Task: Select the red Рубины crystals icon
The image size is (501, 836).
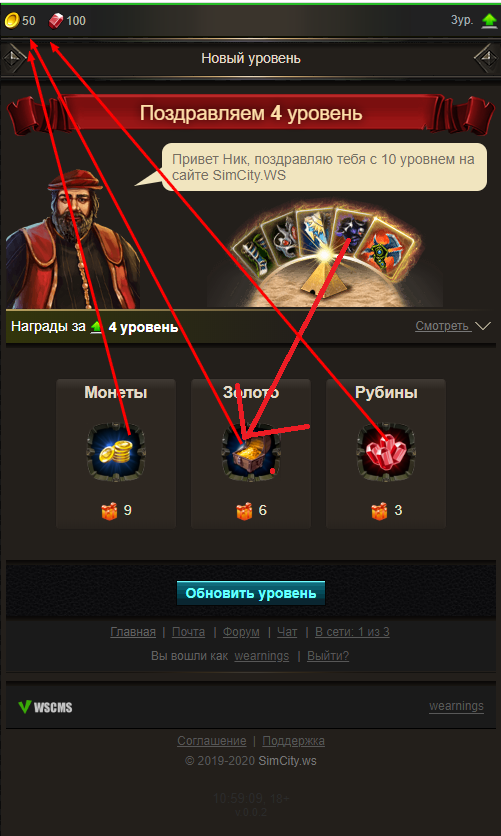Action: (386, 452)
